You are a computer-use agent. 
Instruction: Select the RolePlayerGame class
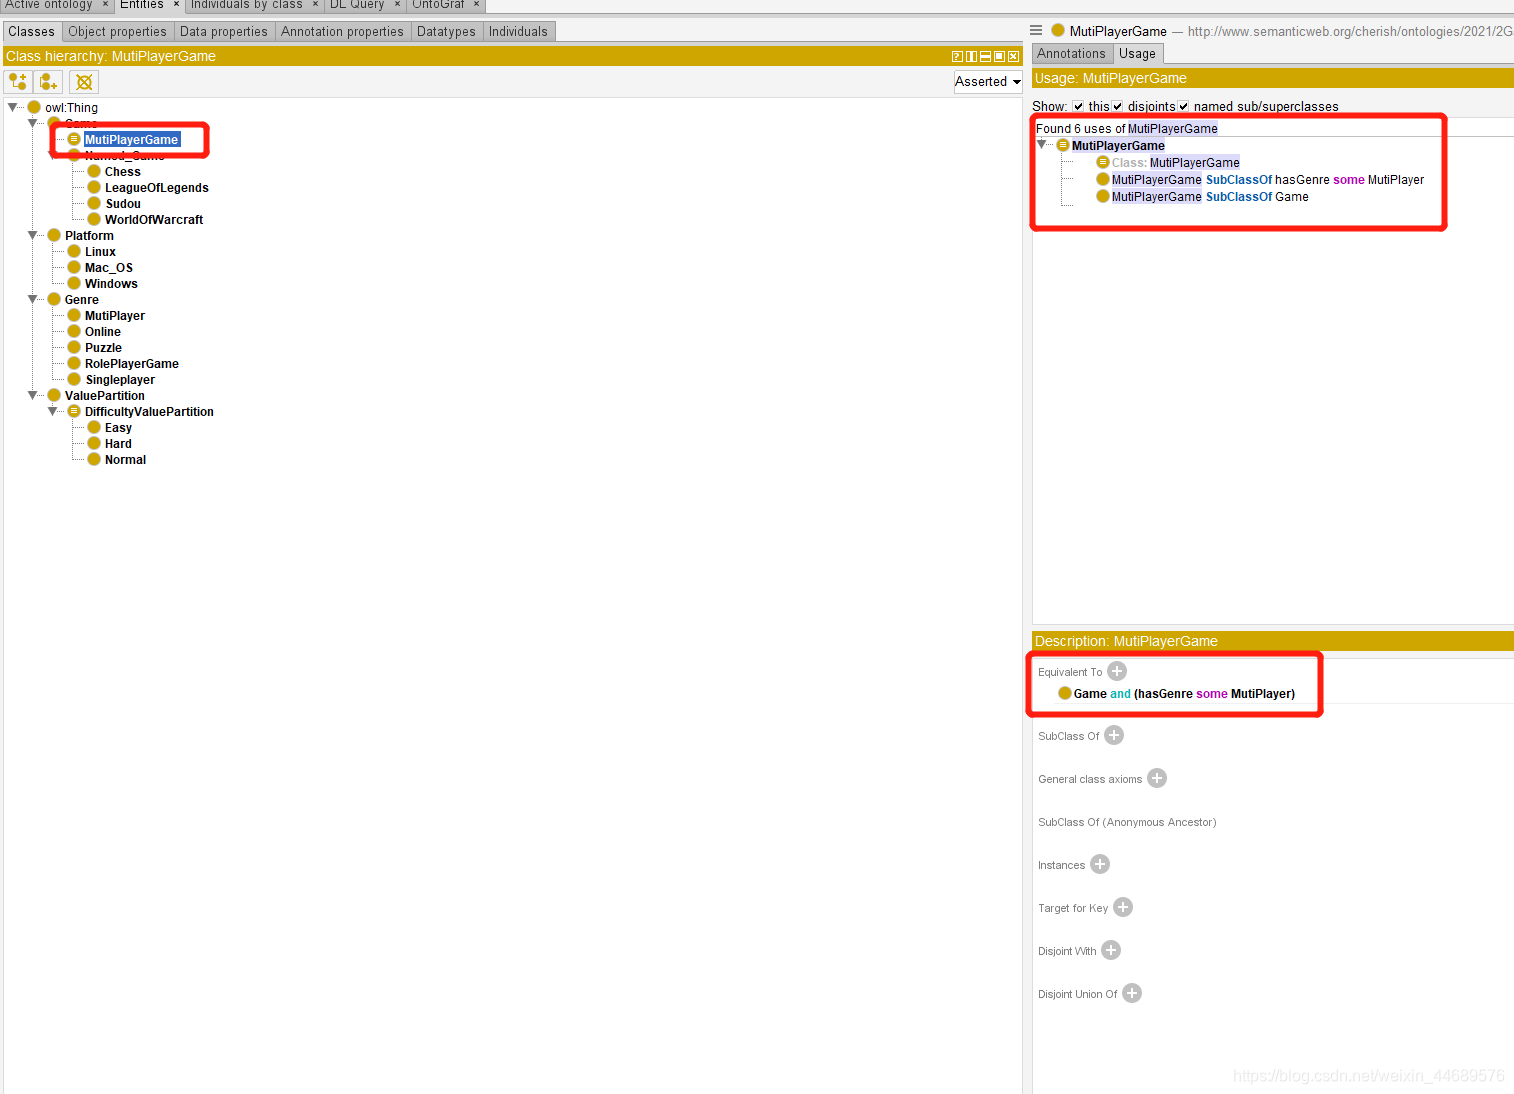[132, 363]
